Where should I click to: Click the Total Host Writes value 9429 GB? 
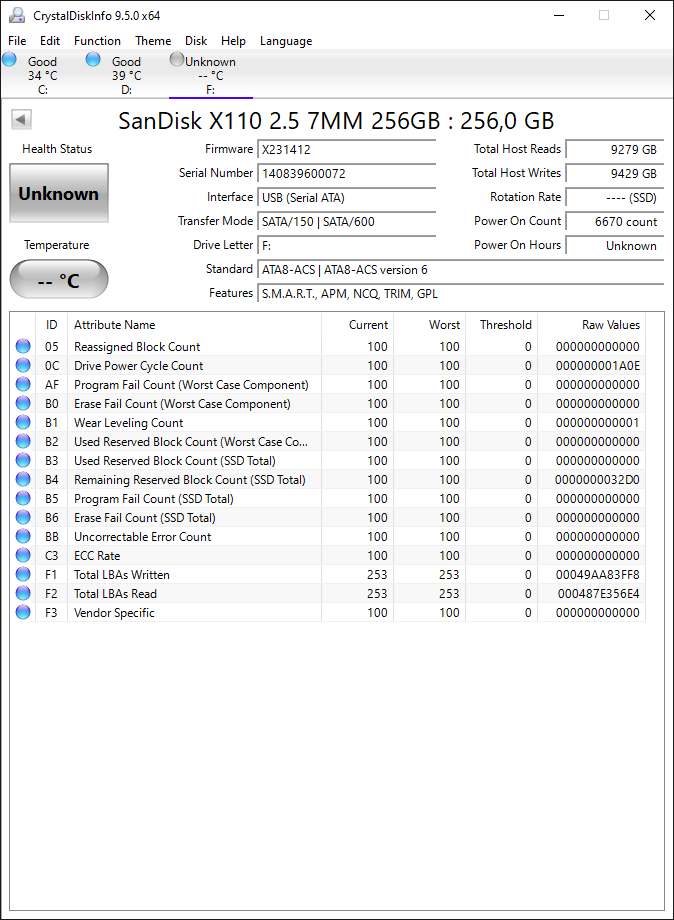(x=615, y=174)
